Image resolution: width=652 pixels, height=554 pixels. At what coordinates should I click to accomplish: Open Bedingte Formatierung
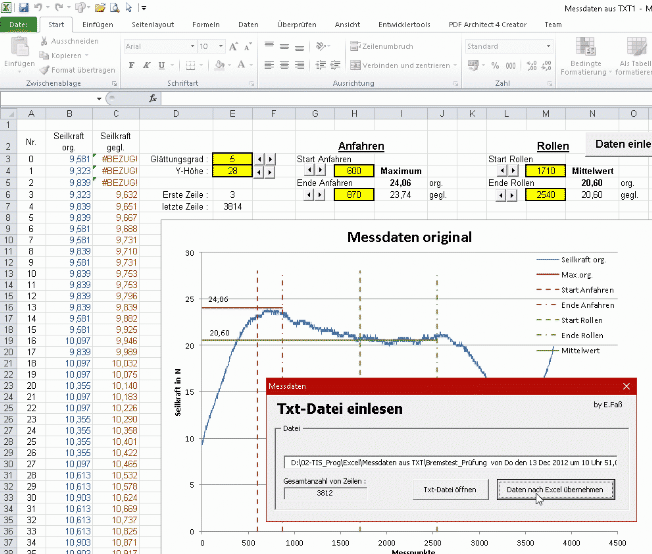tap(583, 57)
